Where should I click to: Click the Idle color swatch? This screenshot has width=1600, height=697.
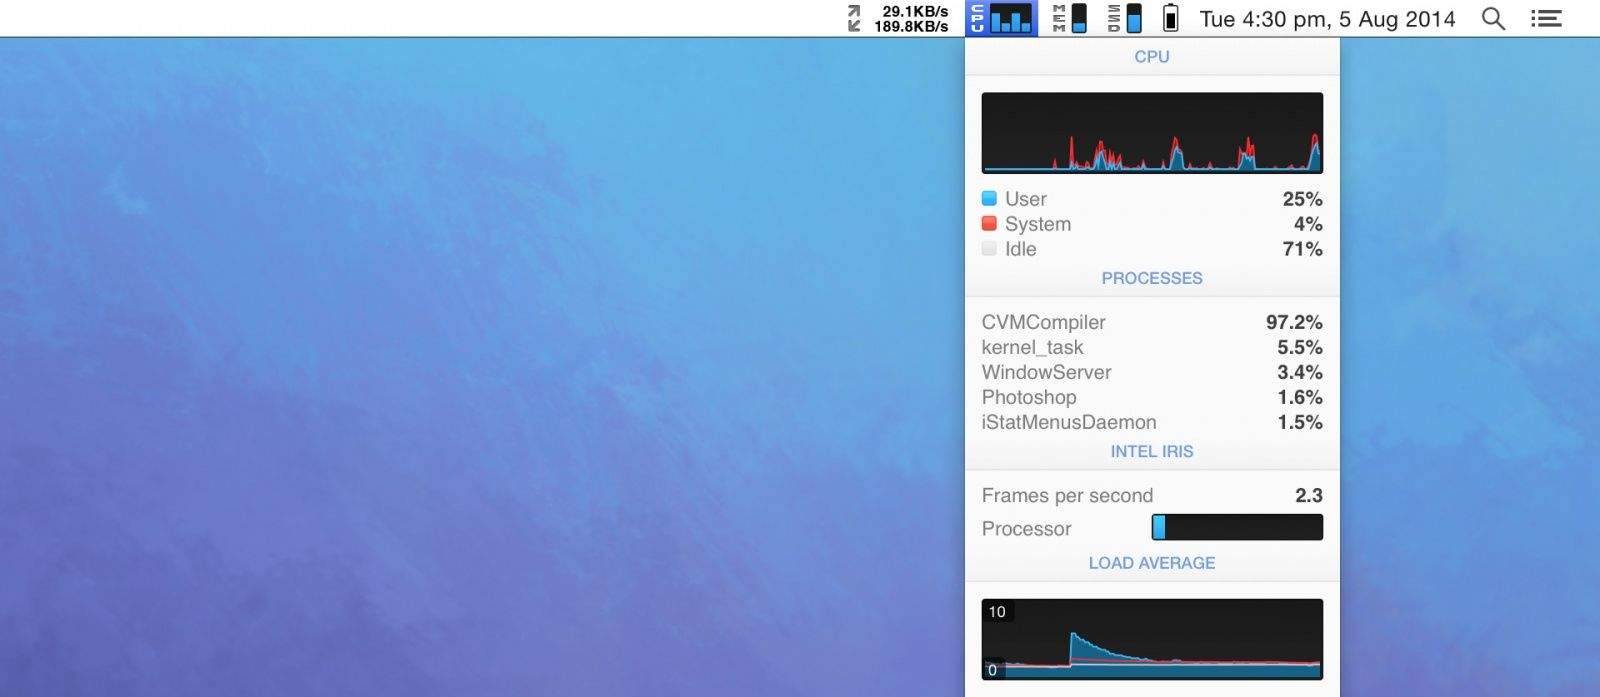pos(989,248)
